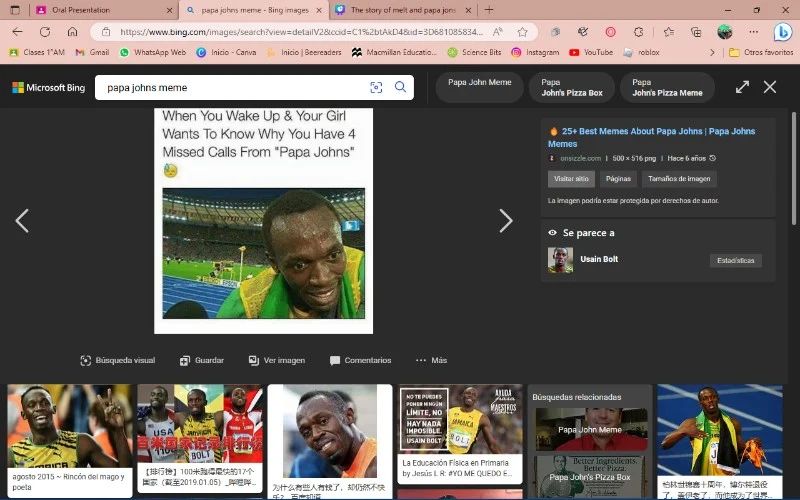Image resolution: width=800 pixels, height=500 pixels.
Task: Open the tab actions menu icon
Action: (x=15, y=10)
